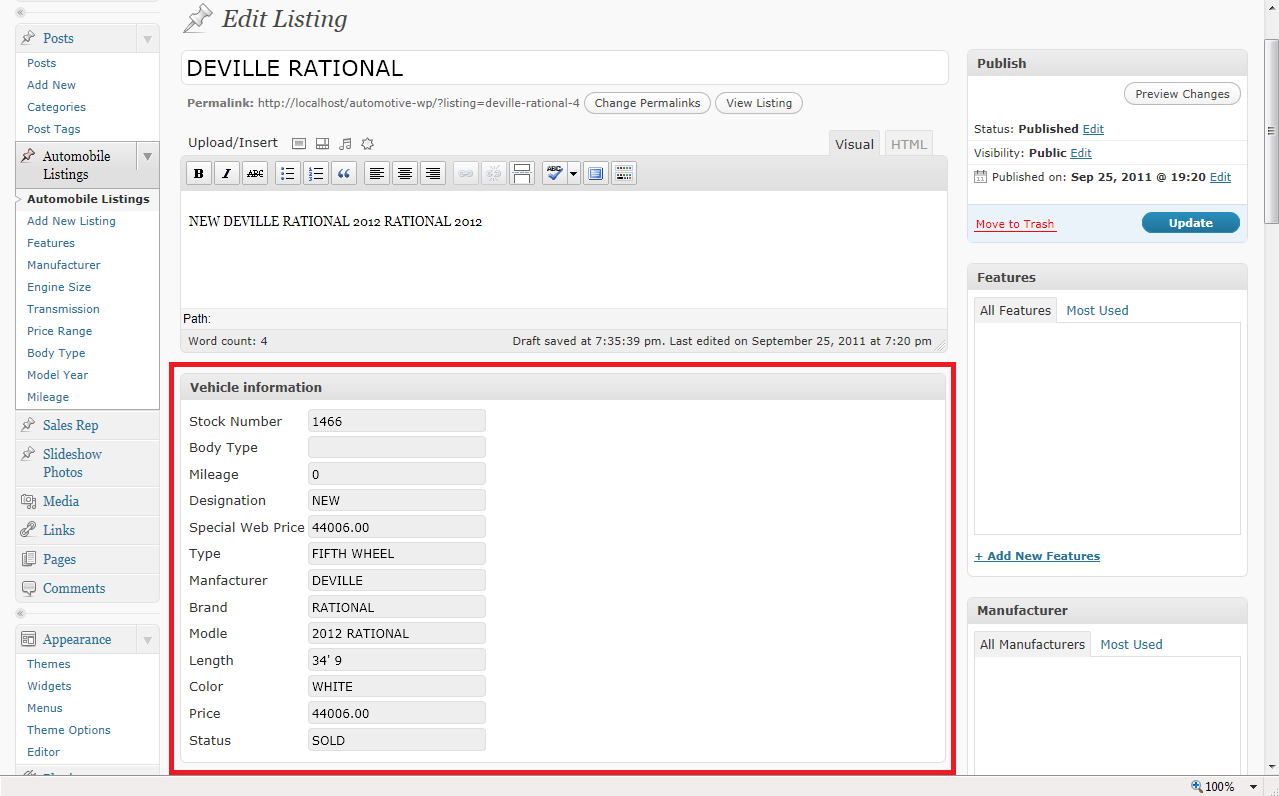Click the Vehicle information panel header
The image size is (1279, 796).
click(x=563, y=387)
